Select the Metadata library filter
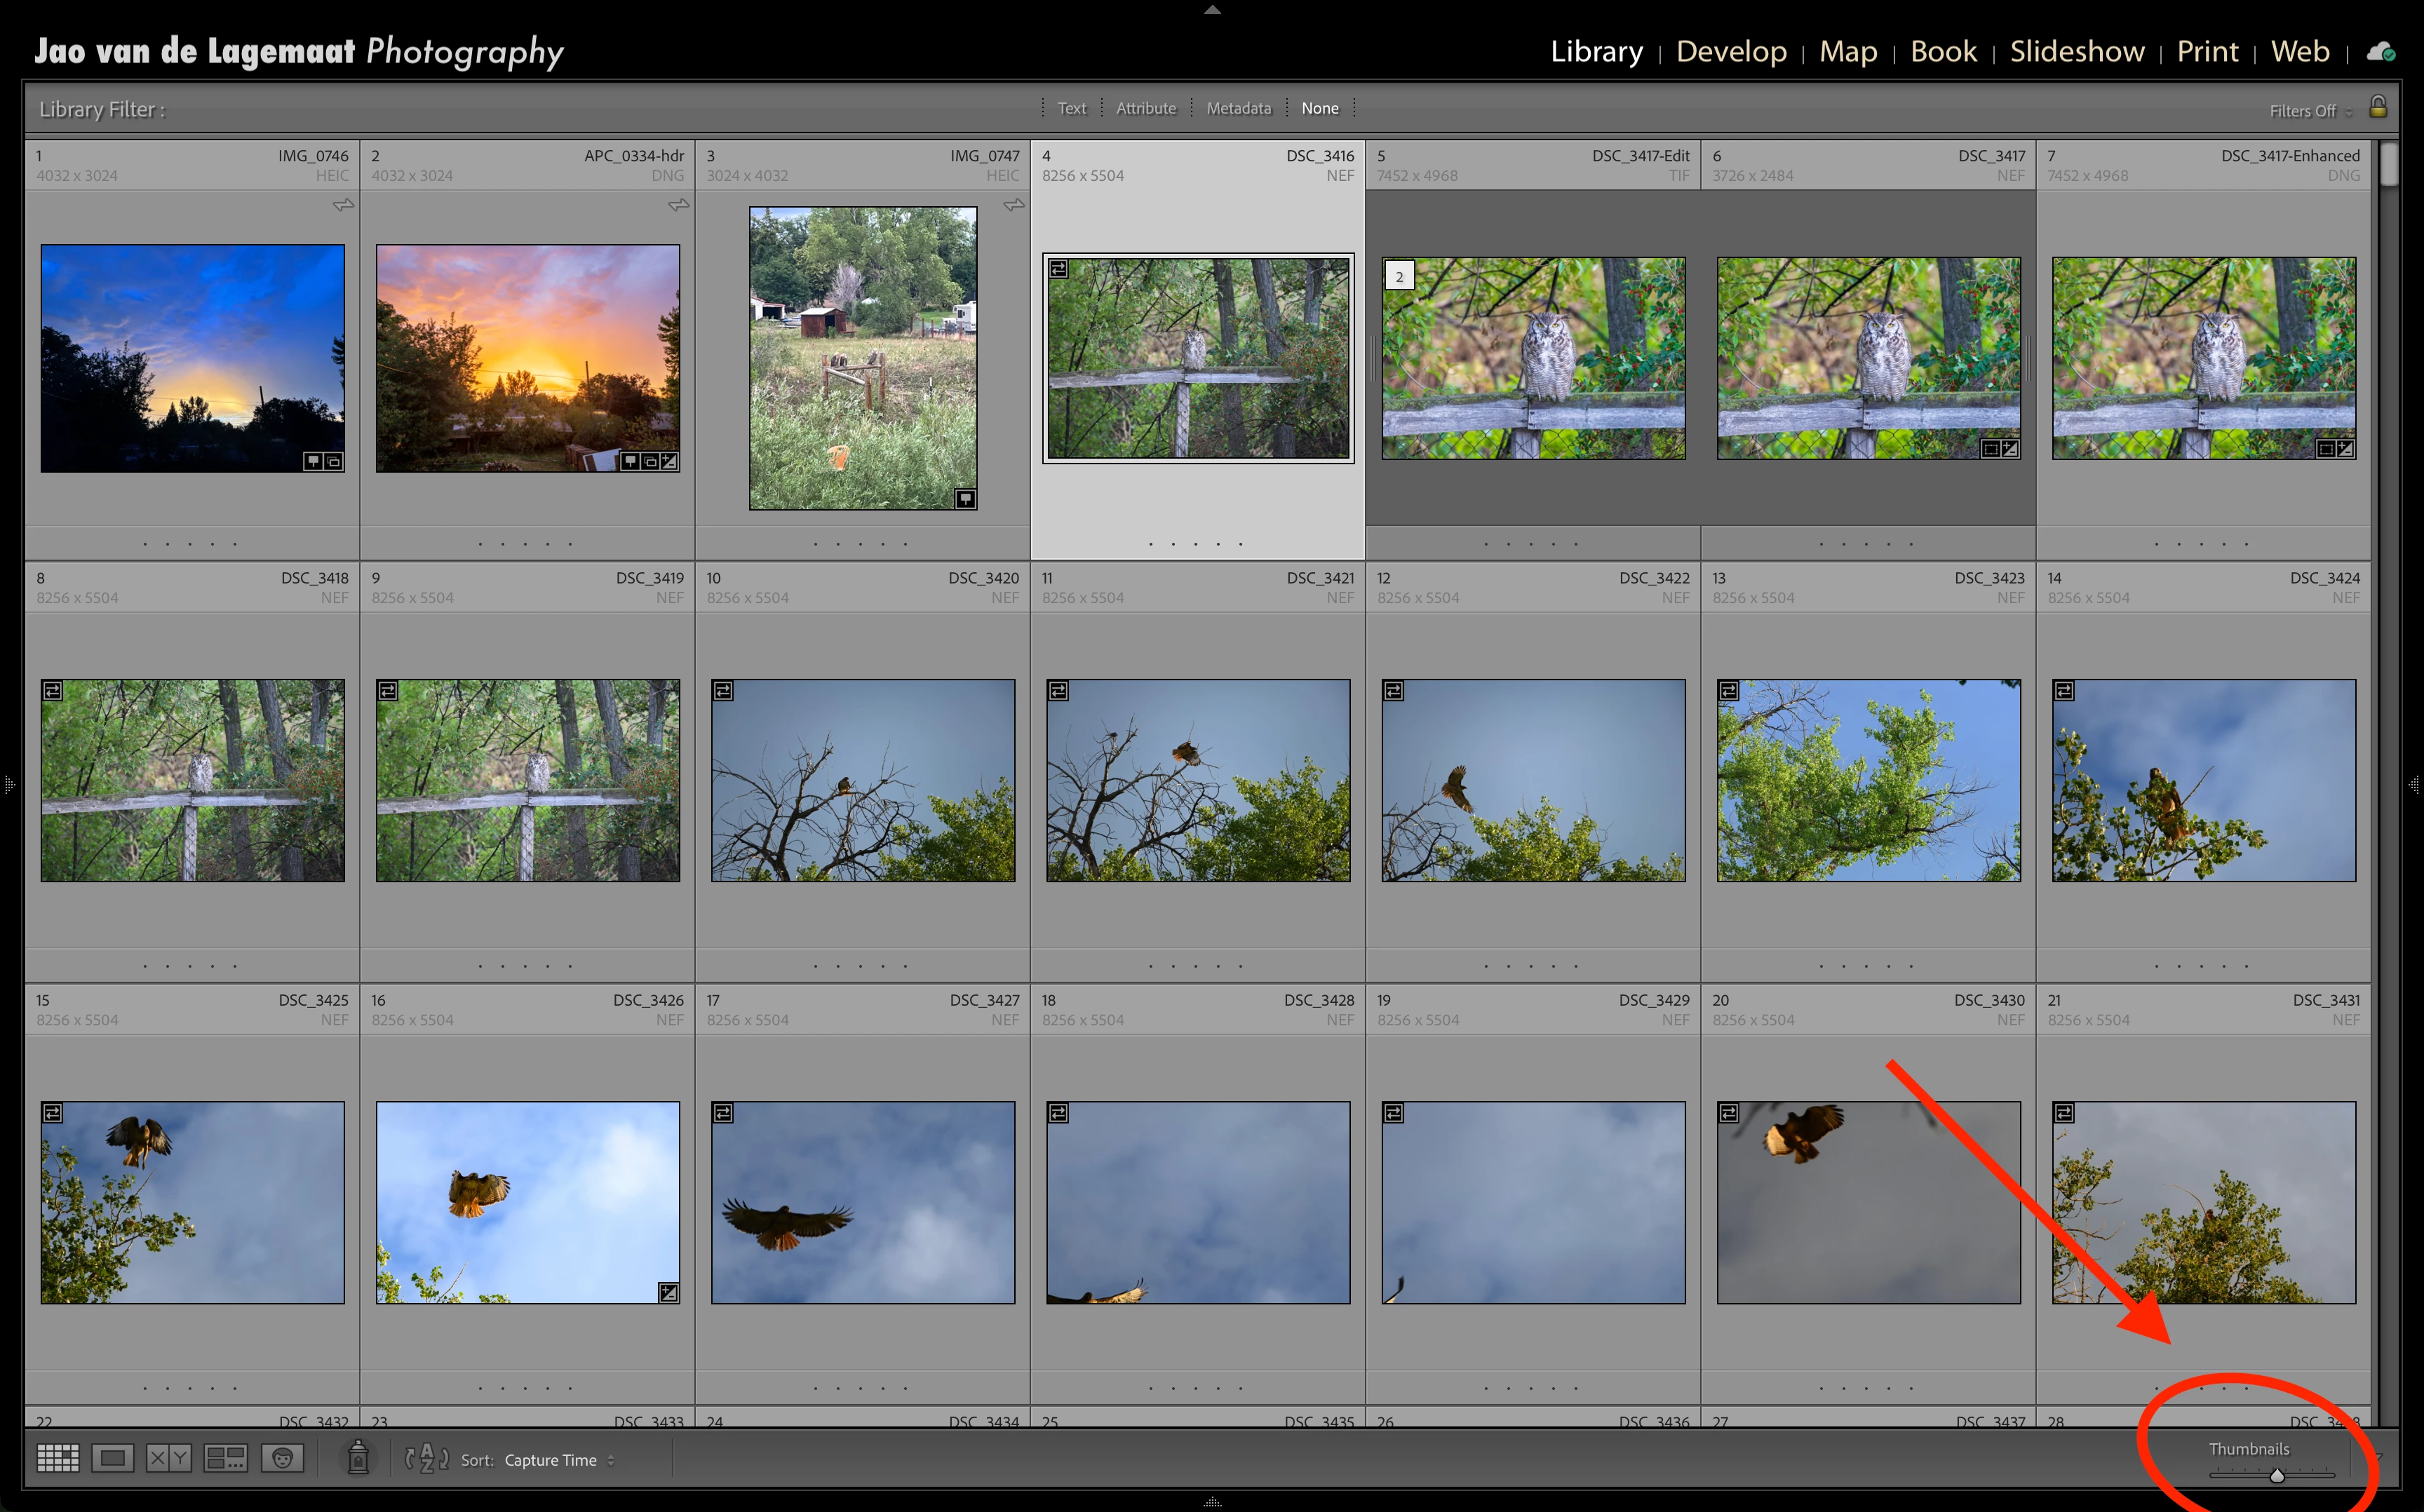 [1238, 108]
